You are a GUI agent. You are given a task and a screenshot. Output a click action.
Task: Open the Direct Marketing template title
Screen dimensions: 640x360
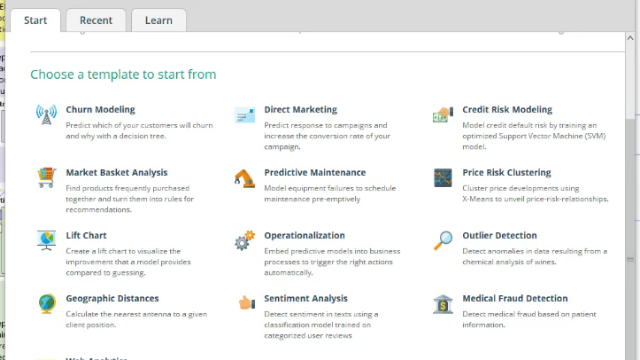pos(300,109)
